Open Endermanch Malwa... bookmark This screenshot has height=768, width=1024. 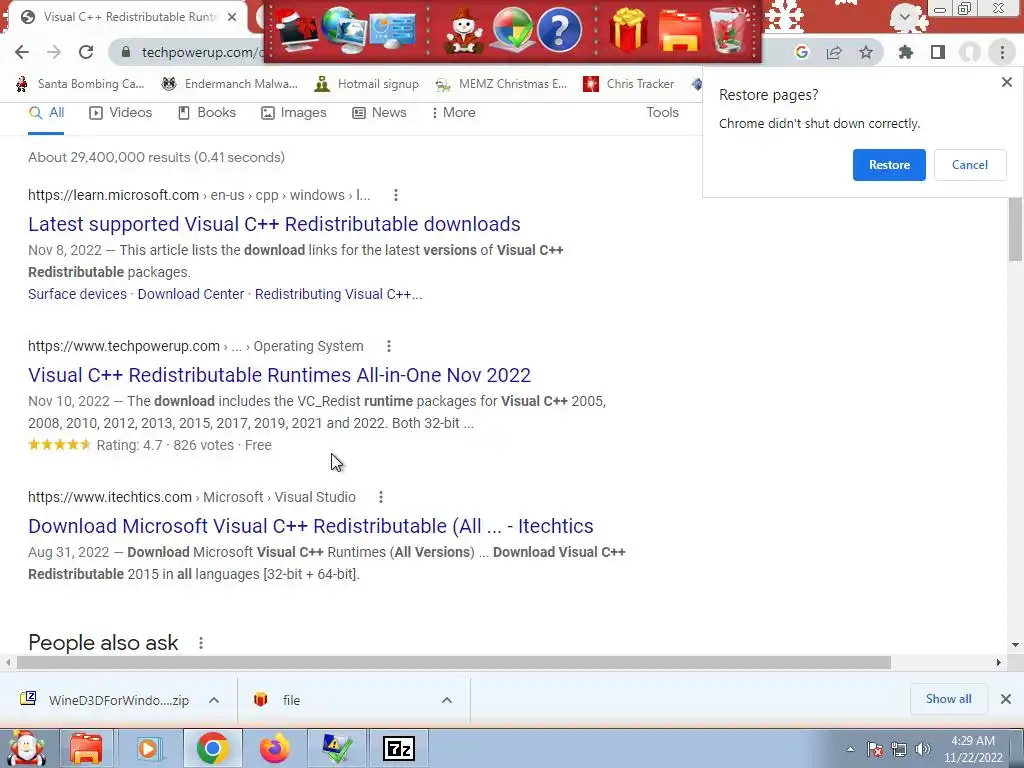point(229,84)
